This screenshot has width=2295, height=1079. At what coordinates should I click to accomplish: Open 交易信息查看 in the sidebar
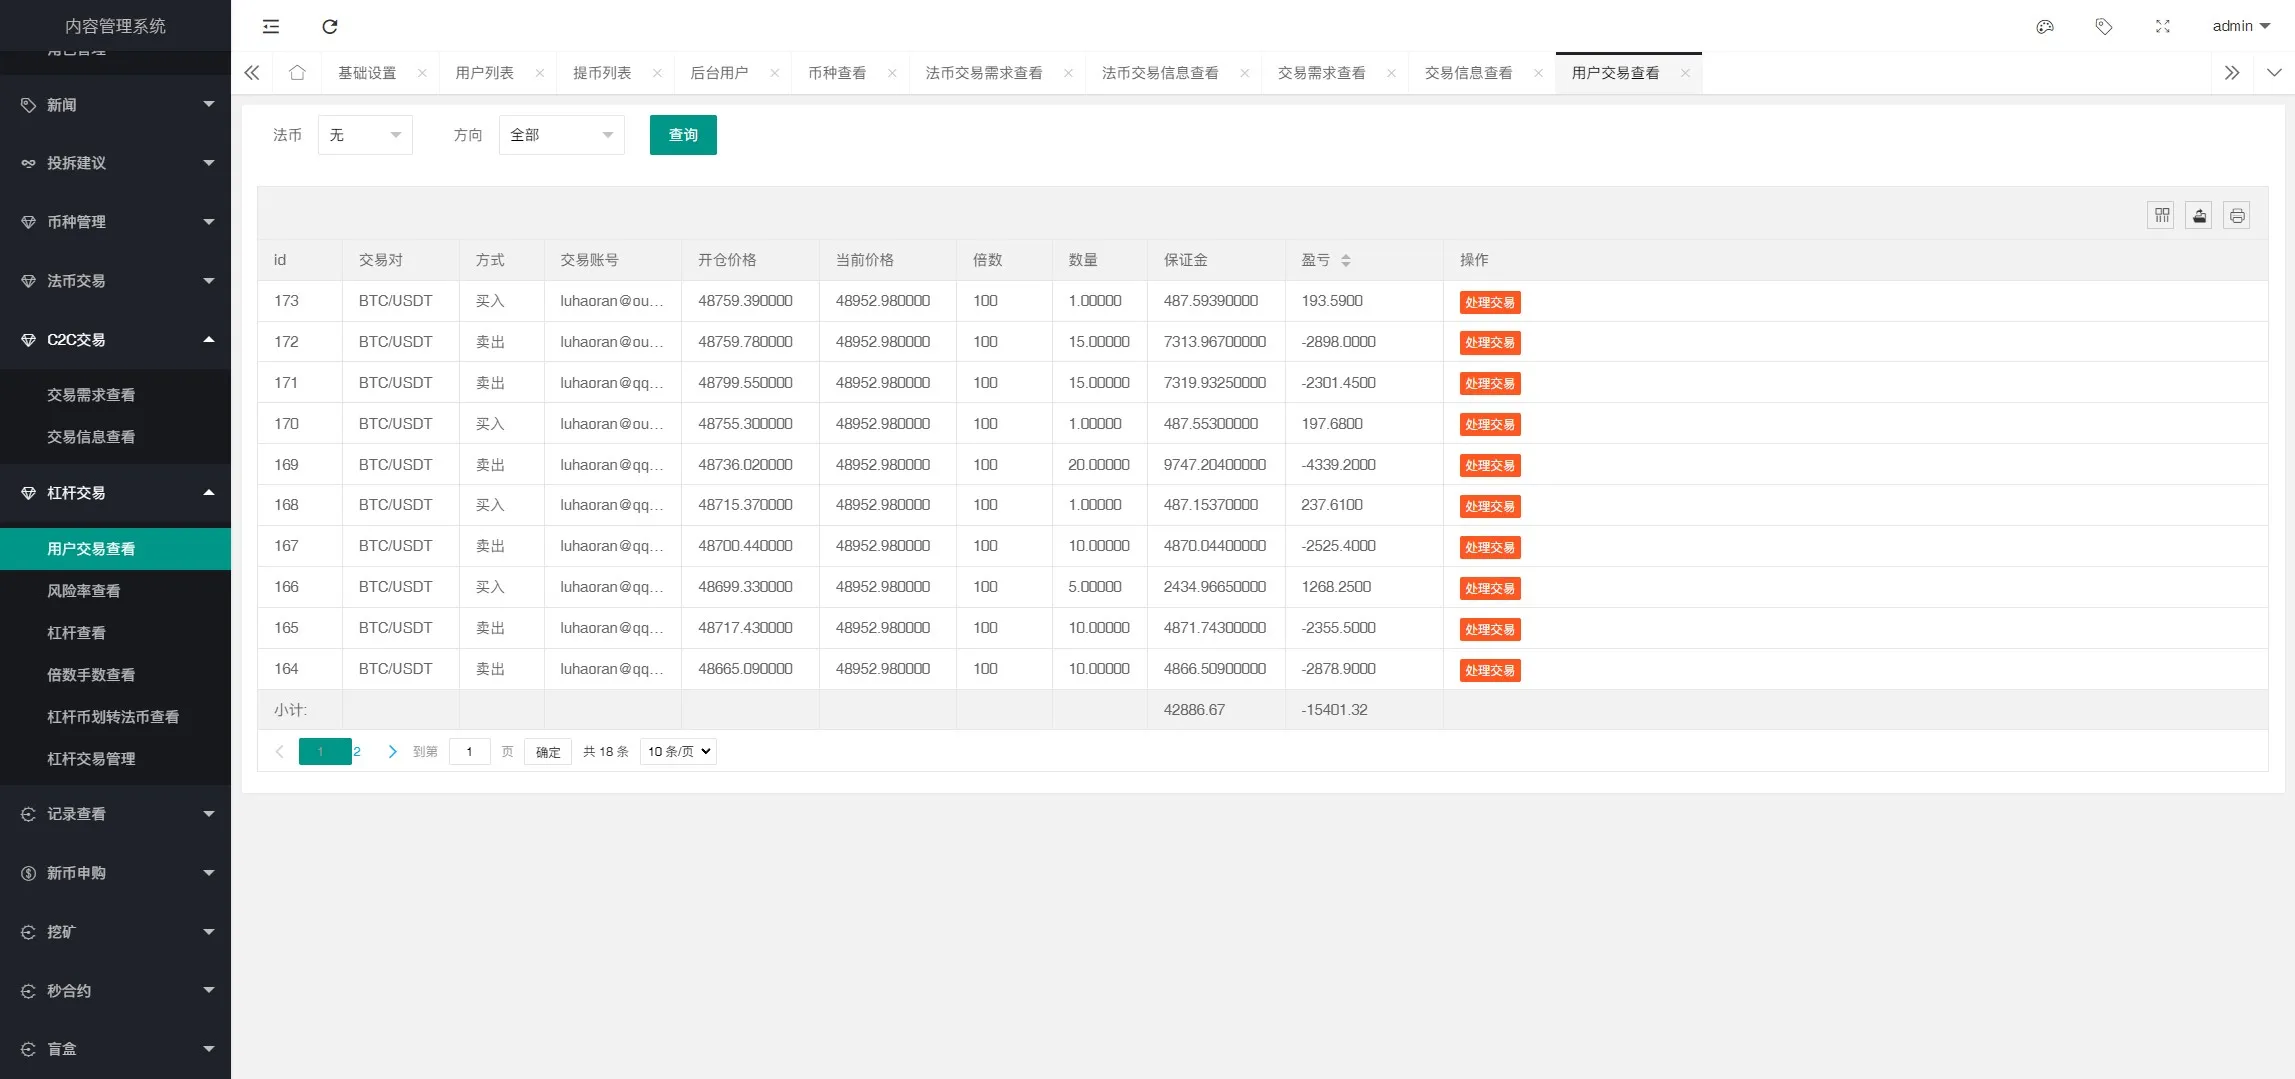(116, 437)
